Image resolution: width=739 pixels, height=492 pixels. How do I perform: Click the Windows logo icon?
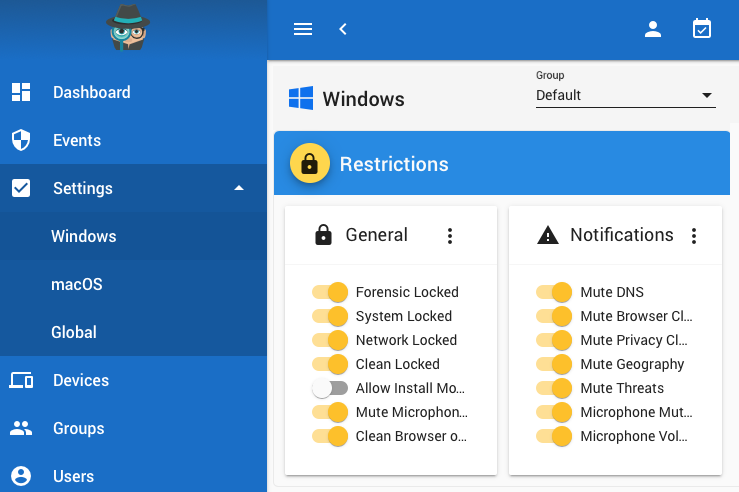click(x=301, y=98)
